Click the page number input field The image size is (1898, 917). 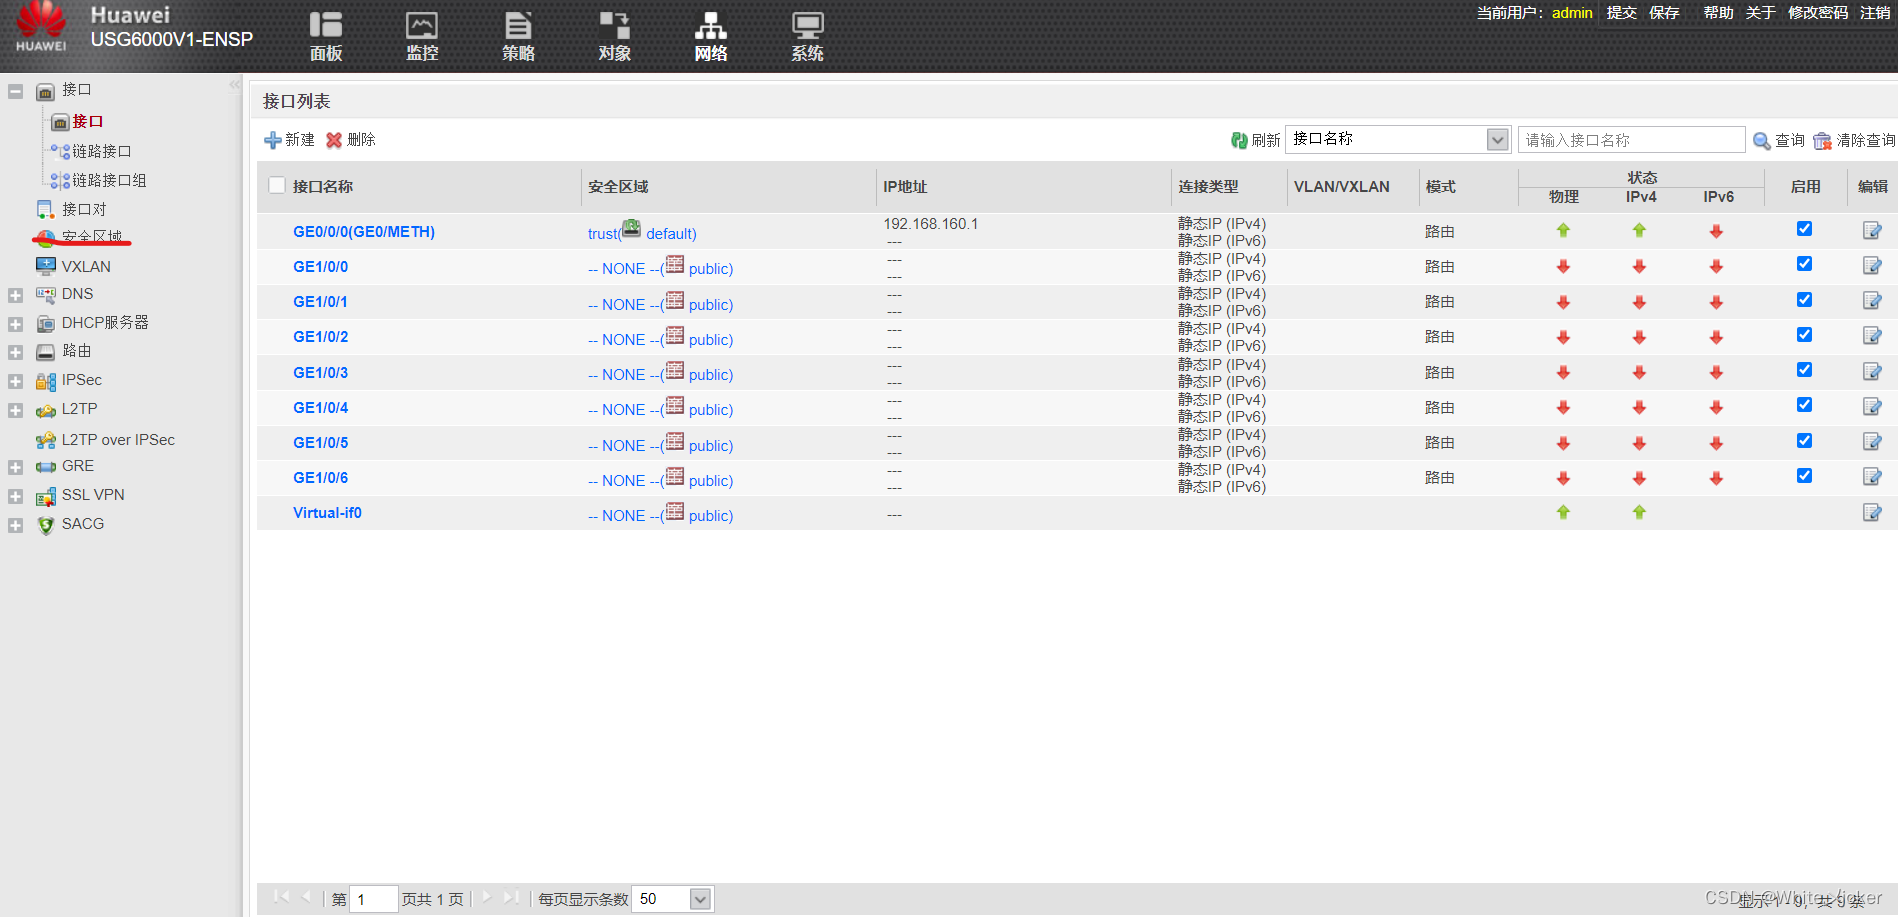(x=374, y=899)
